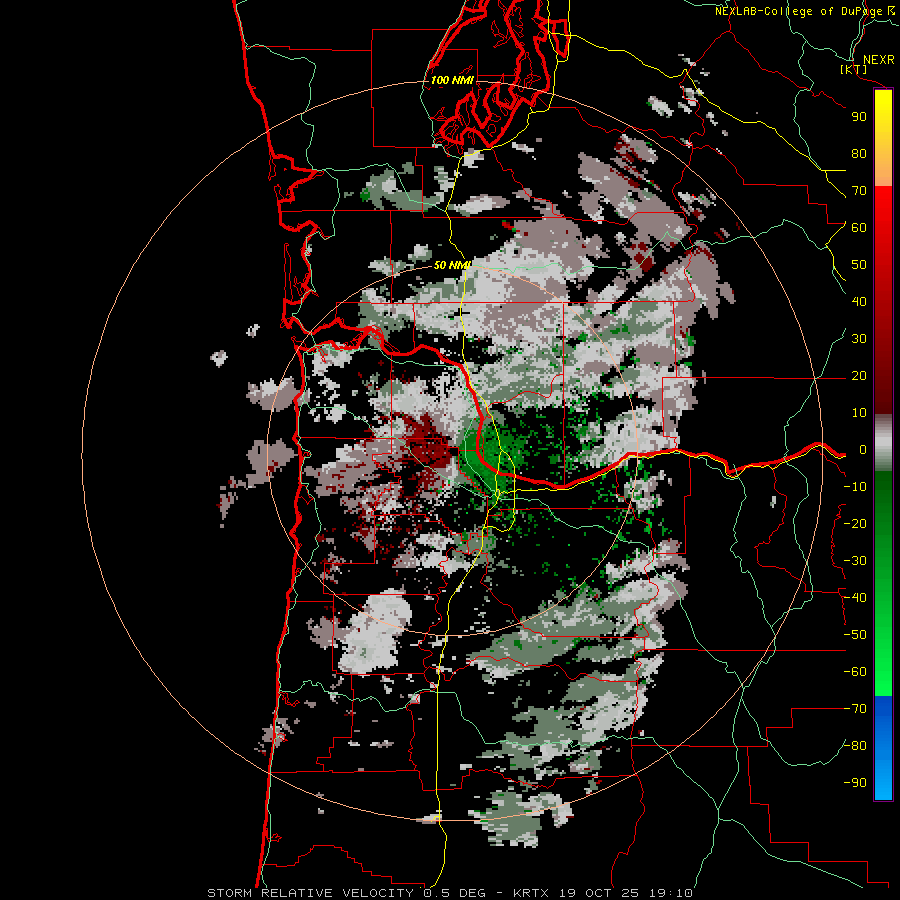Click the "NEXR" label above the color bar
Screen dimensions: 900x900
(878, 59)
